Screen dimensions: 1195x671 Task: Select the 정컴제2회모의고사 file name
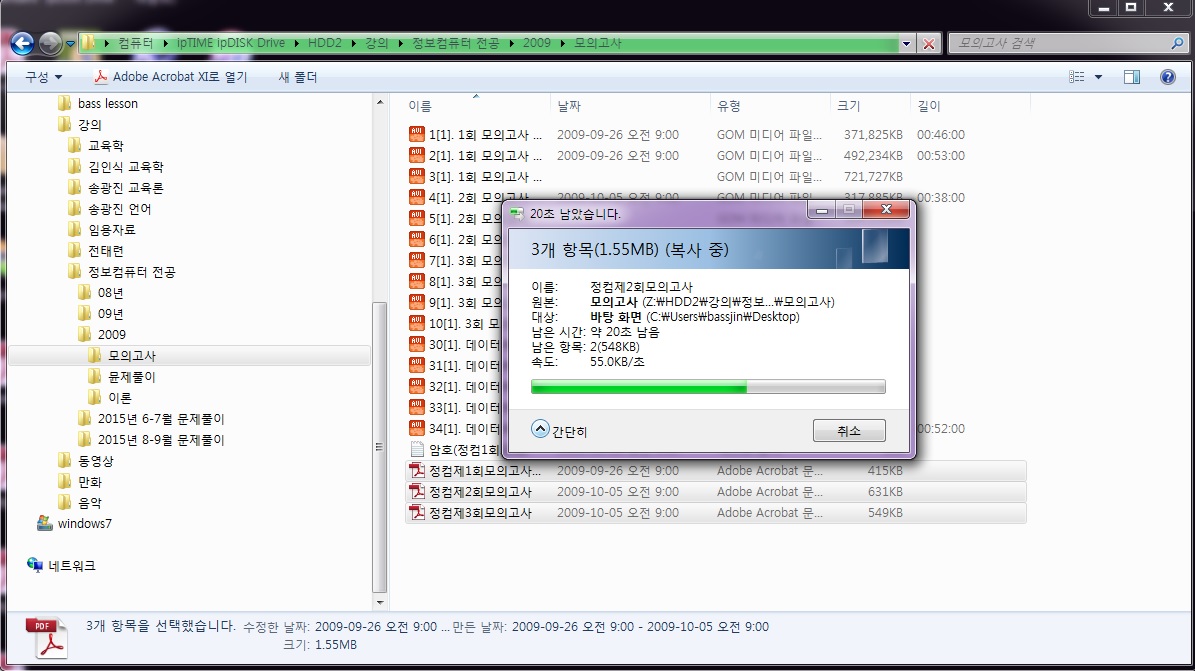(x=480, y=492)
